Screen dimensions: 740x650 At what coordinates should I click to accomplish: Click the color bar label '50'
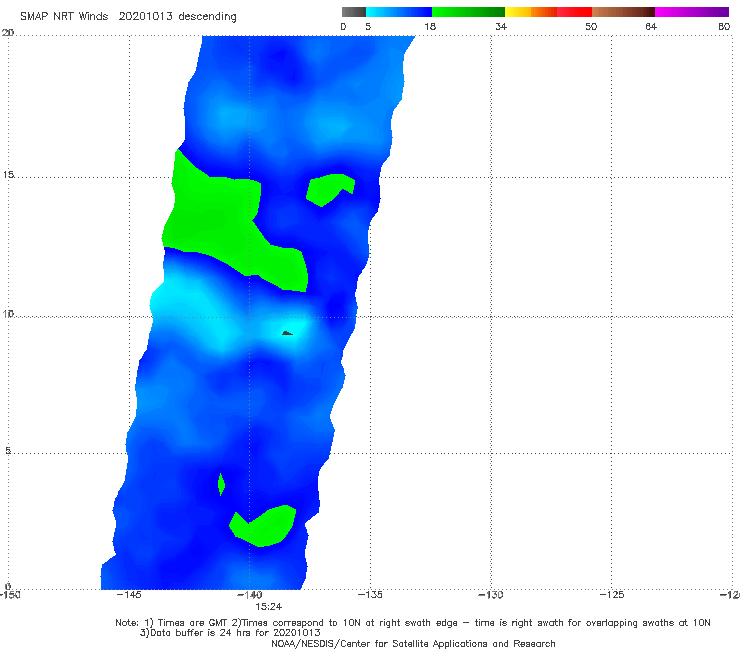[591, 26]
